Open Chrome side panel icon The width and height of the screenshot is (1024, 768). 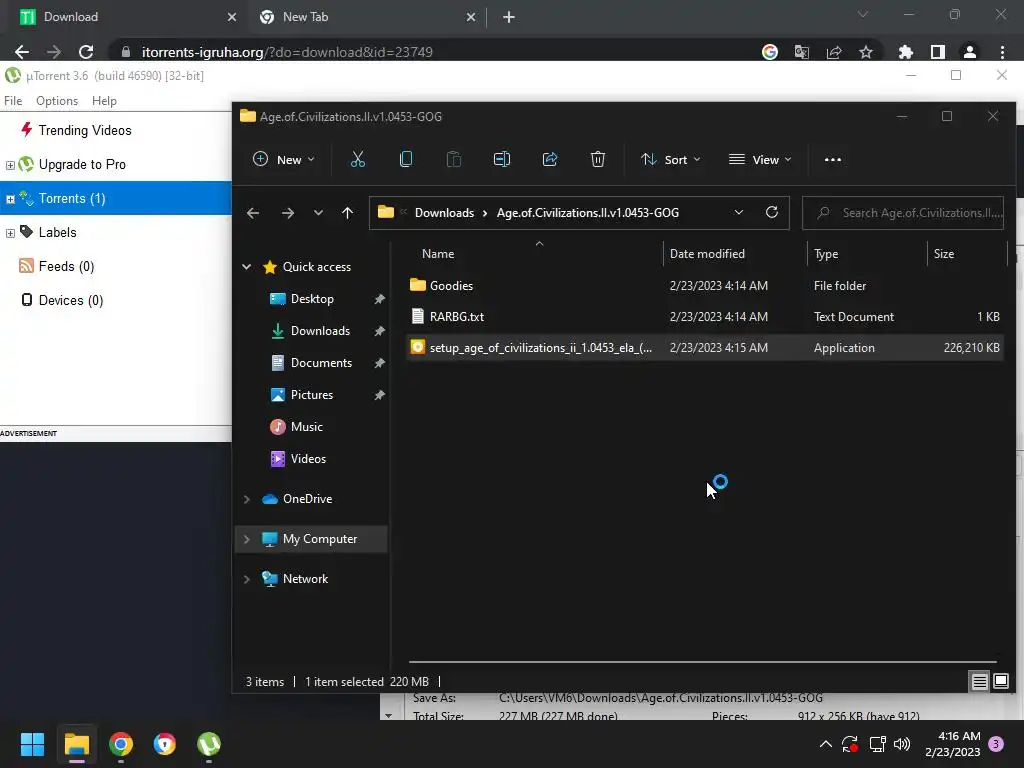tap(937, 52)
